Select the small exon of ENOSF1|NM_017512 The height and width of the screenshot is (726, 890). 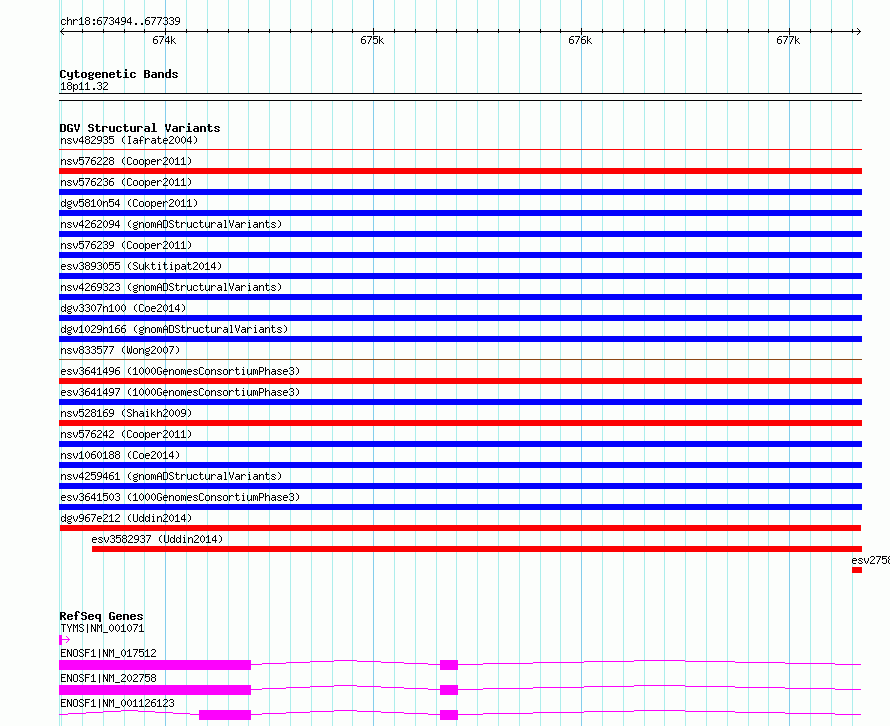click(x=449, y=665)
